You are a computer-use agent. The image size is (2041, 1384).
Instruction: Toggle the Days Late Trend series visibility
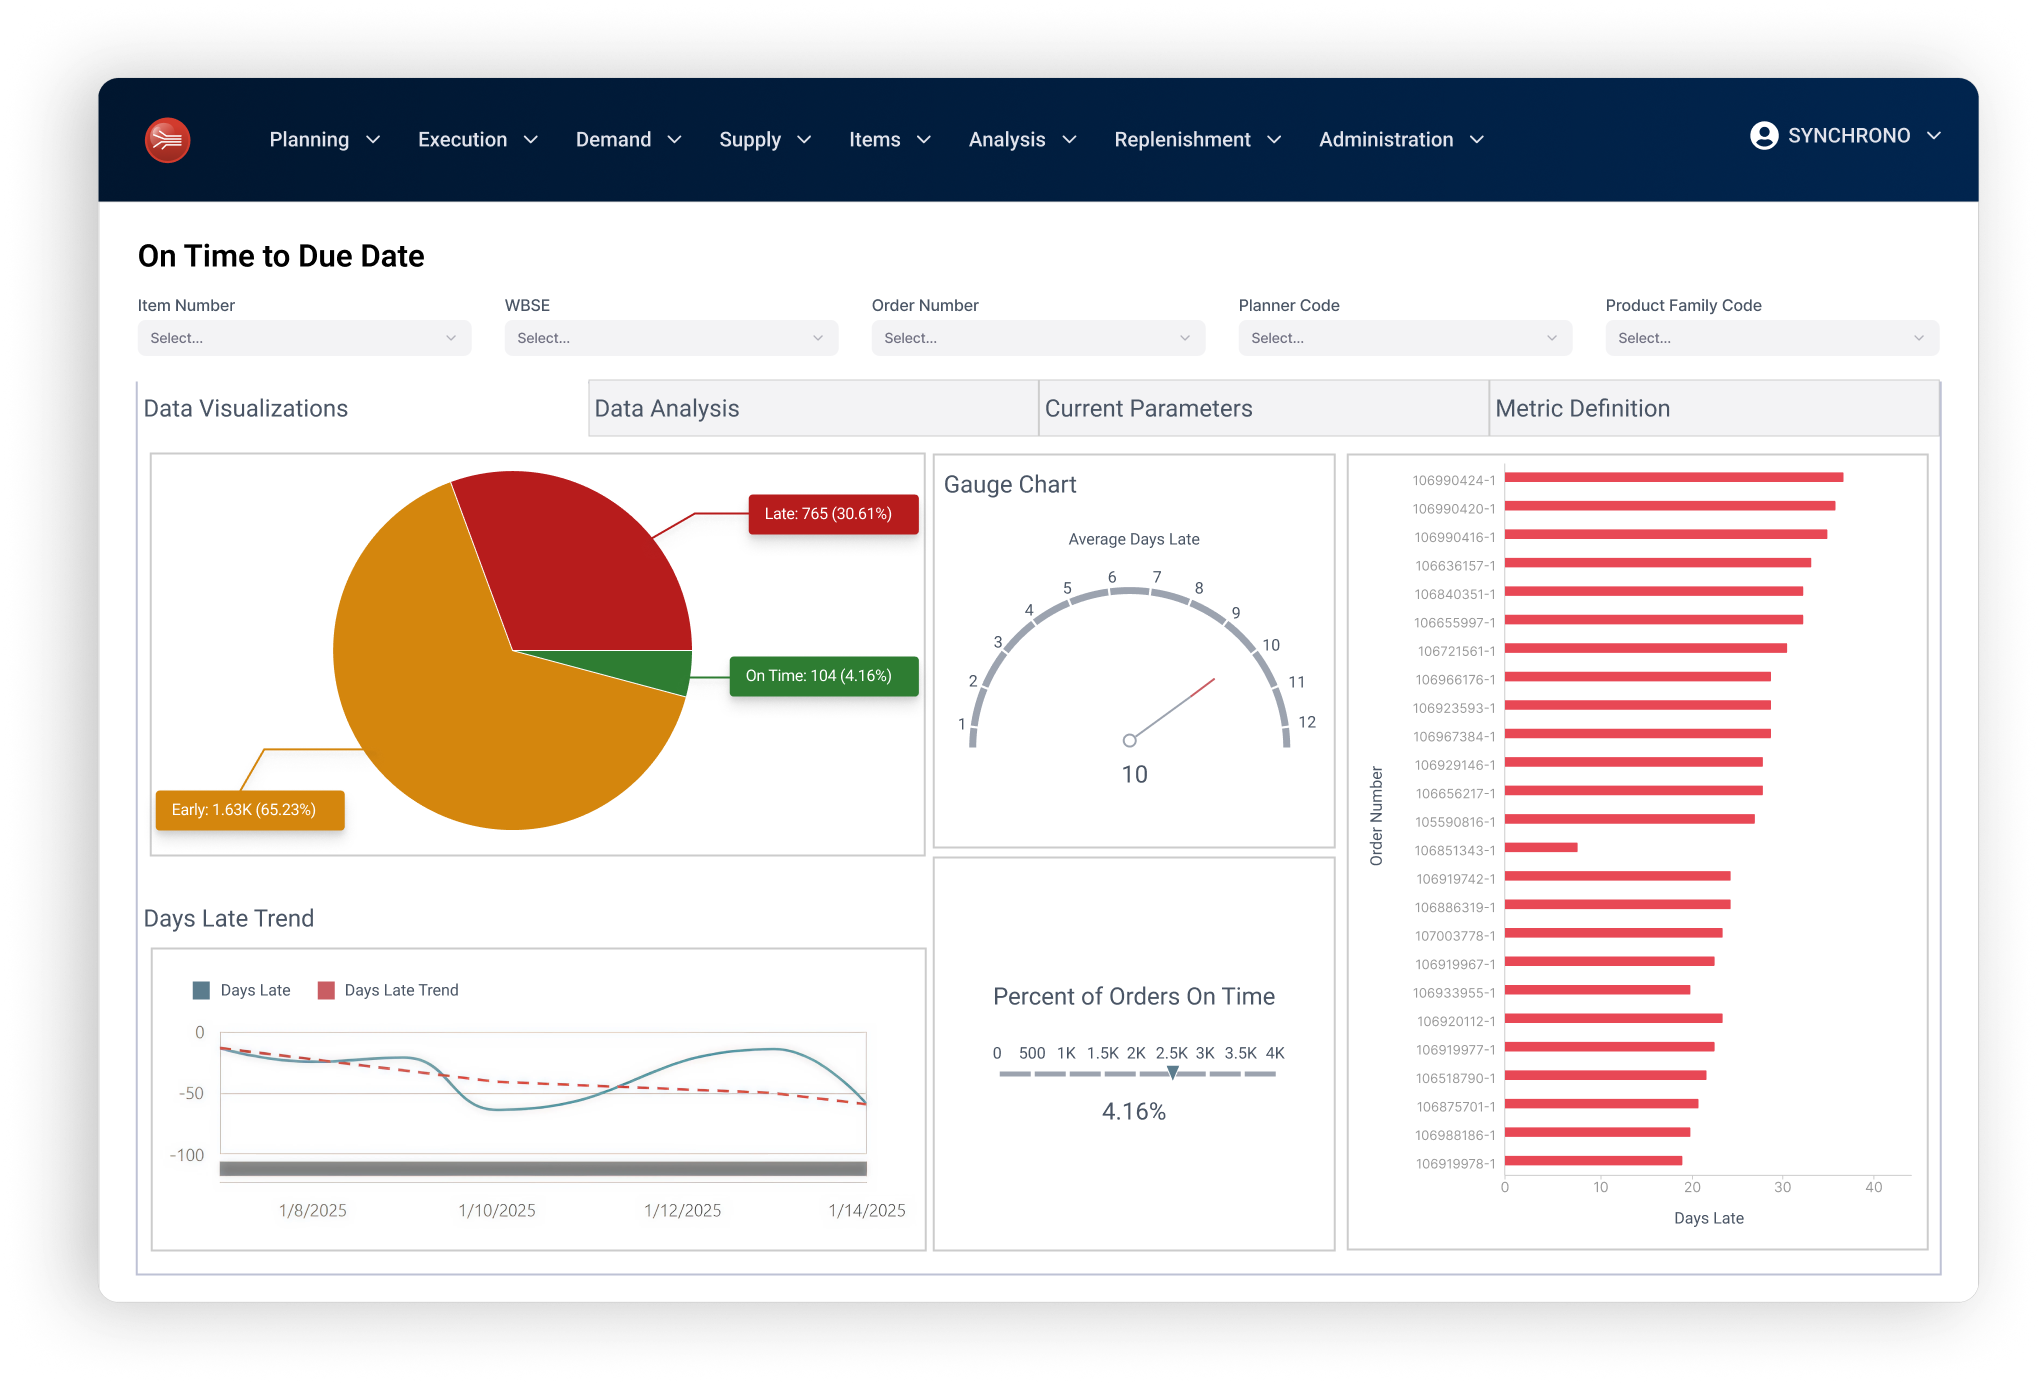tap(400, 990)
